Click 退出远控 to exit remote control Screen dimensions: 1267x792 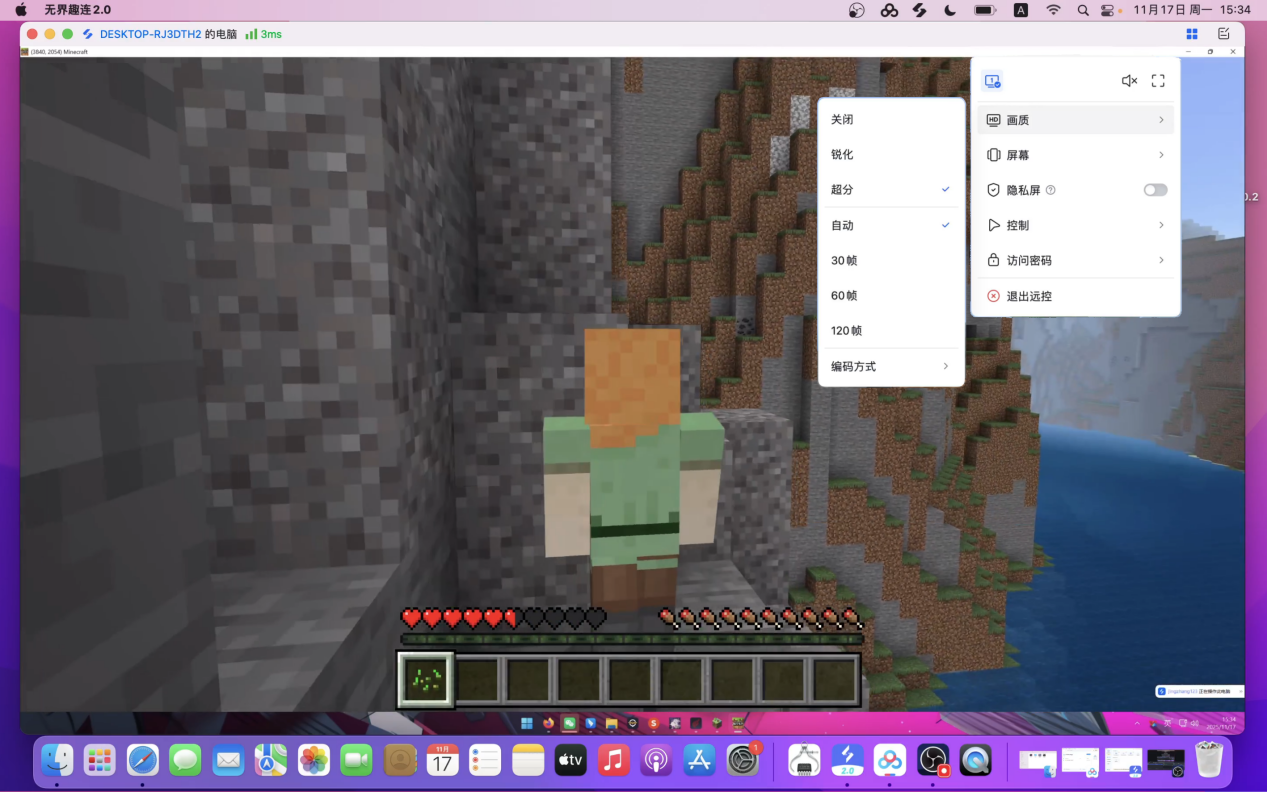(1029, 297)
